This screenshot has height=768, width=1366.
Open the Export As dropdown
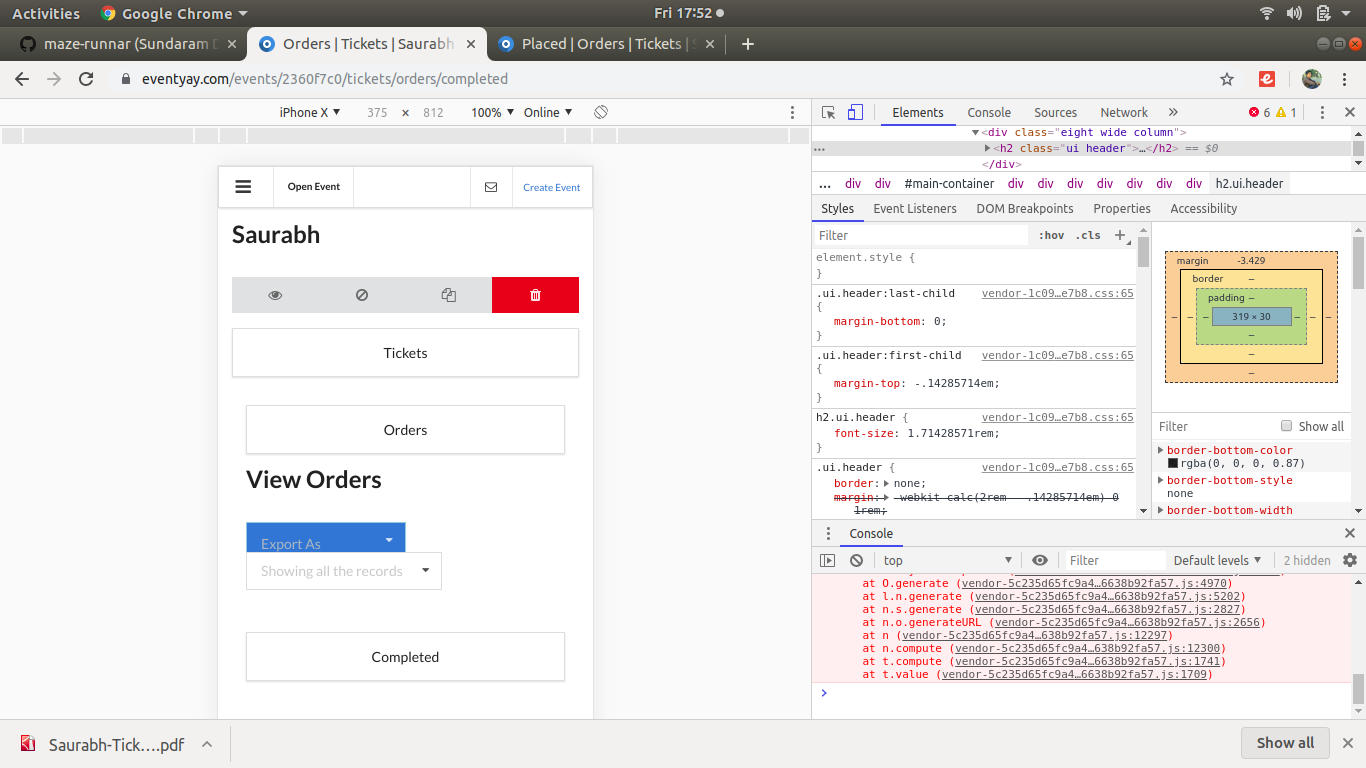point(326,538)
